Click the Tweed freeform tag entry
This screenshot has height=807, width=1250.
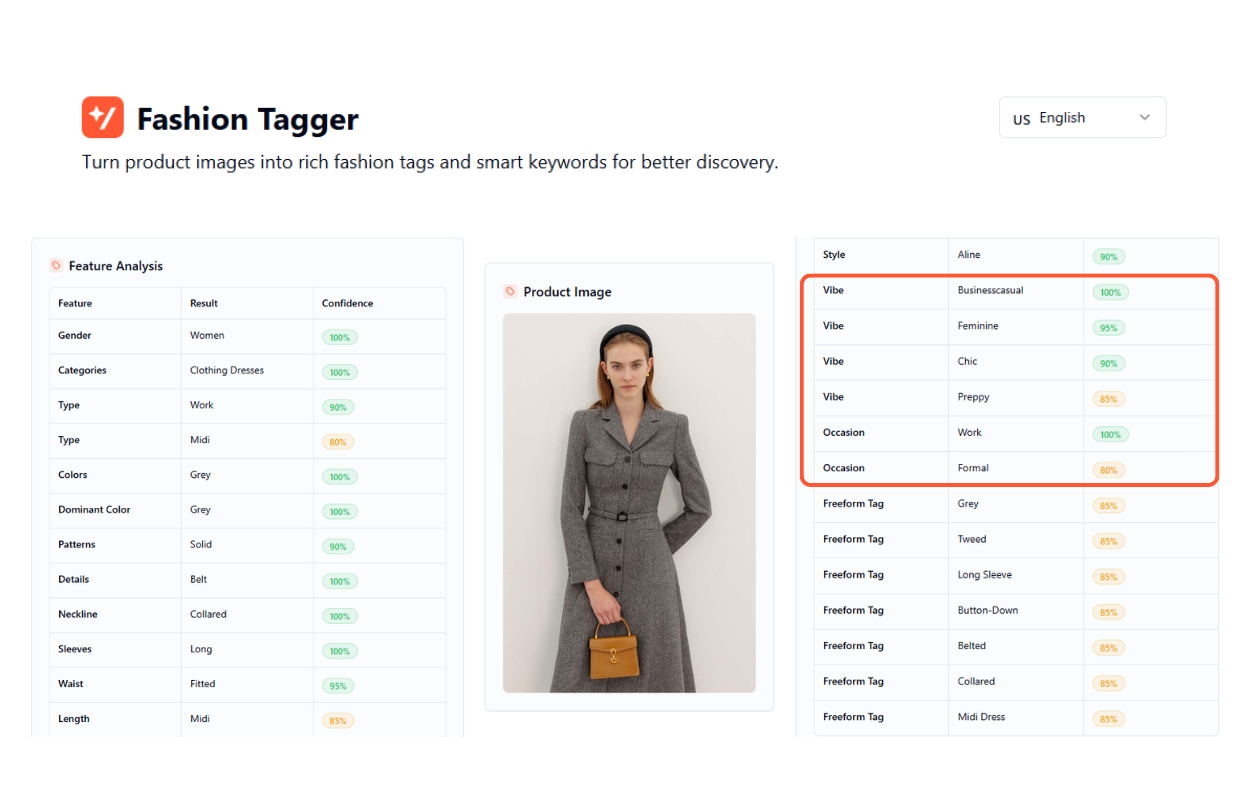[x=971, y=539]
